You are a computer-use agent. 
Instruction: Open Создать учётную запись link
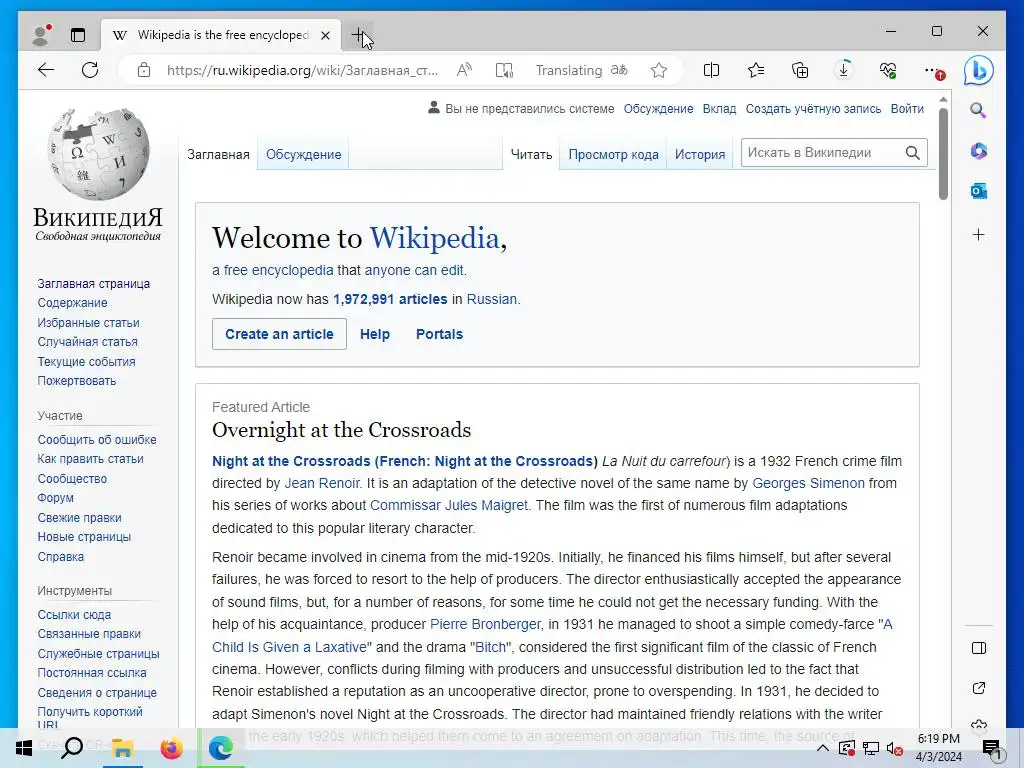813,109
